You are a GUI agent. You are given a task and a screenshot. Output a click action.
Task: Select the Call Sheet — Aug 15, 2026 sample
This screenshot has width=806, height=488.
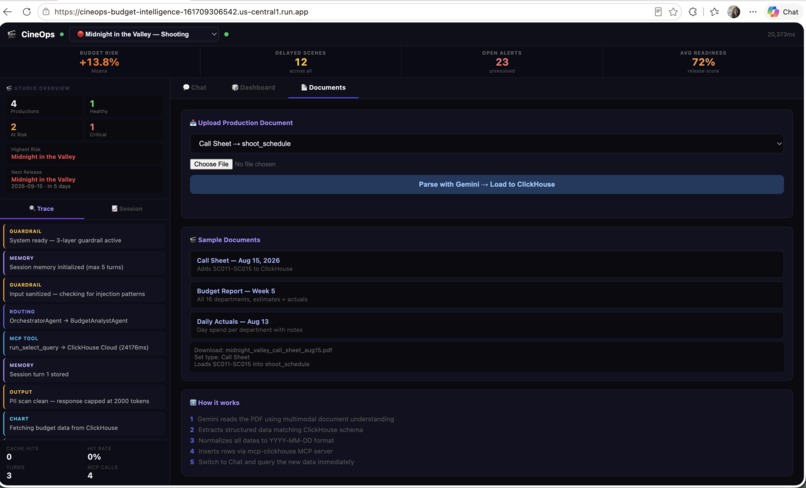coord(487,264)
